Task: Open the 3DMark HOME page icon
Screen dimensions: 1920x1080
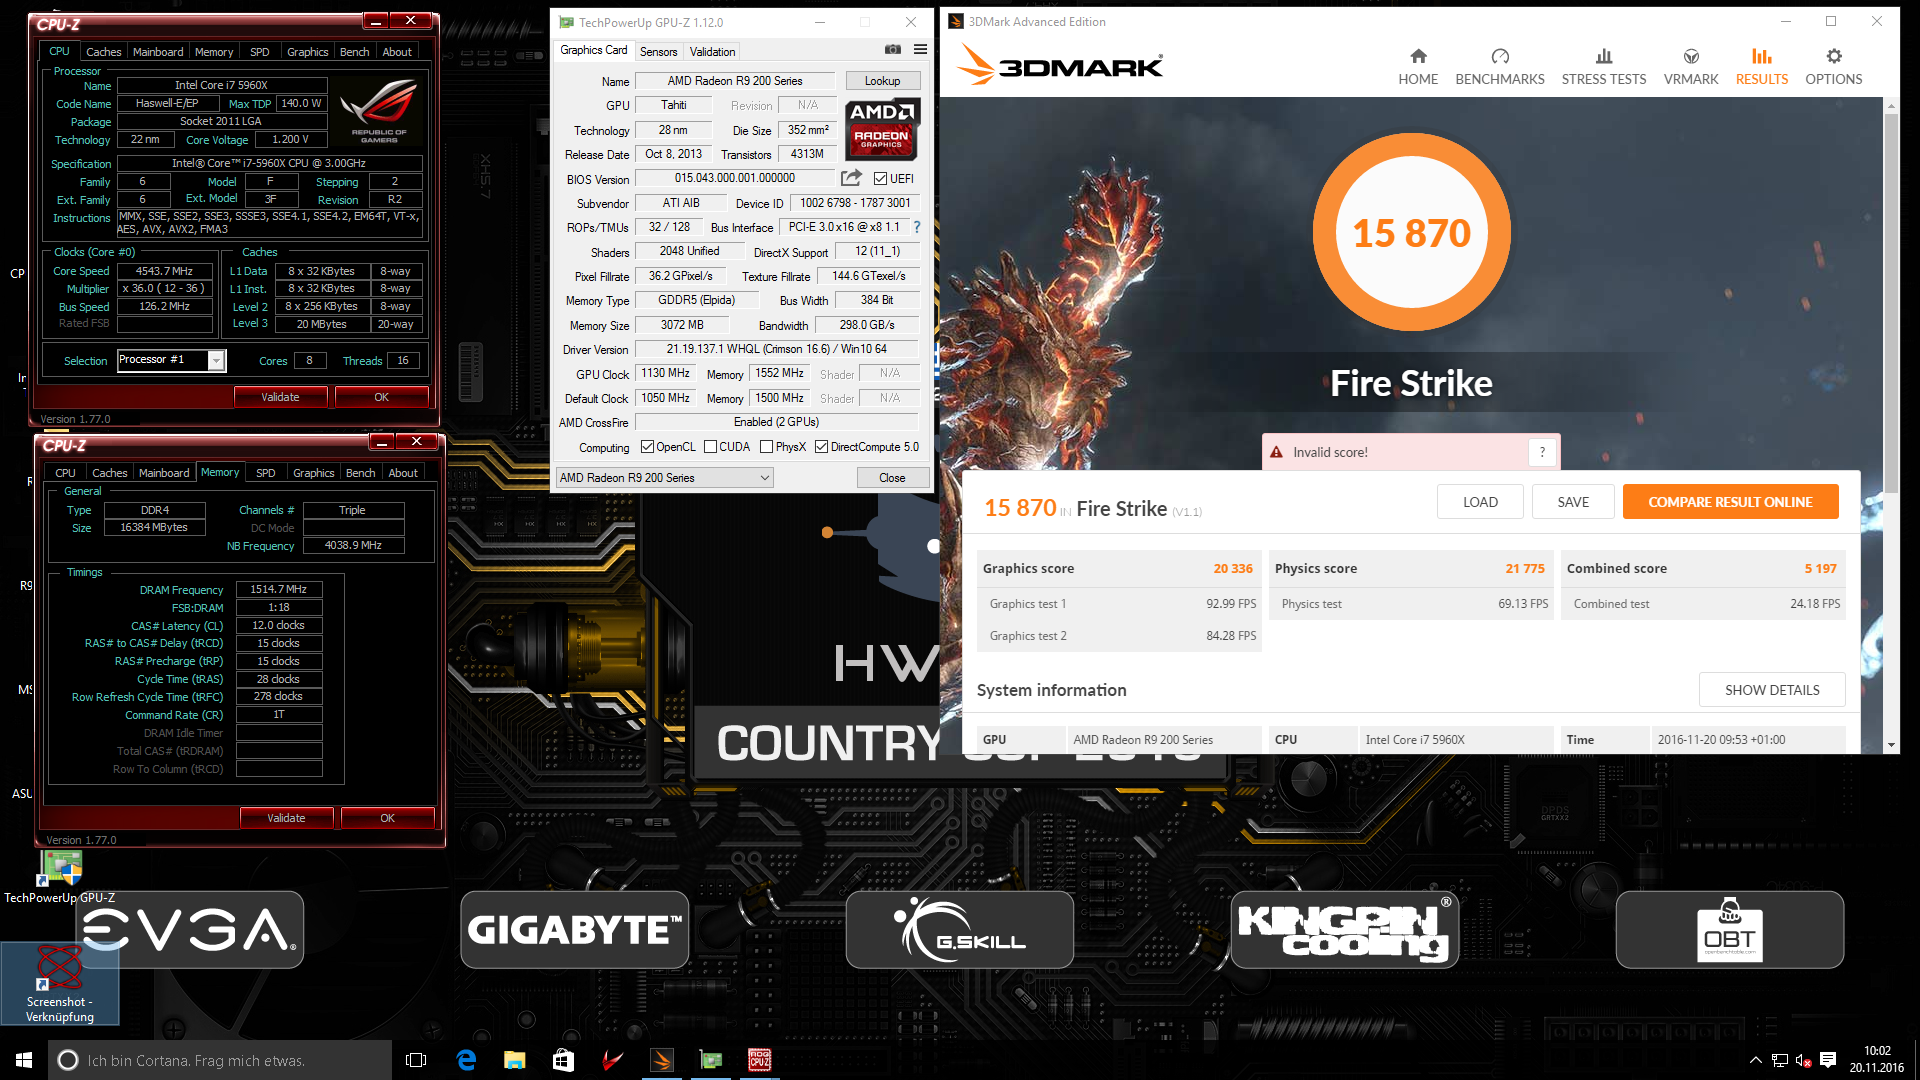Action: click(1418, 57)
